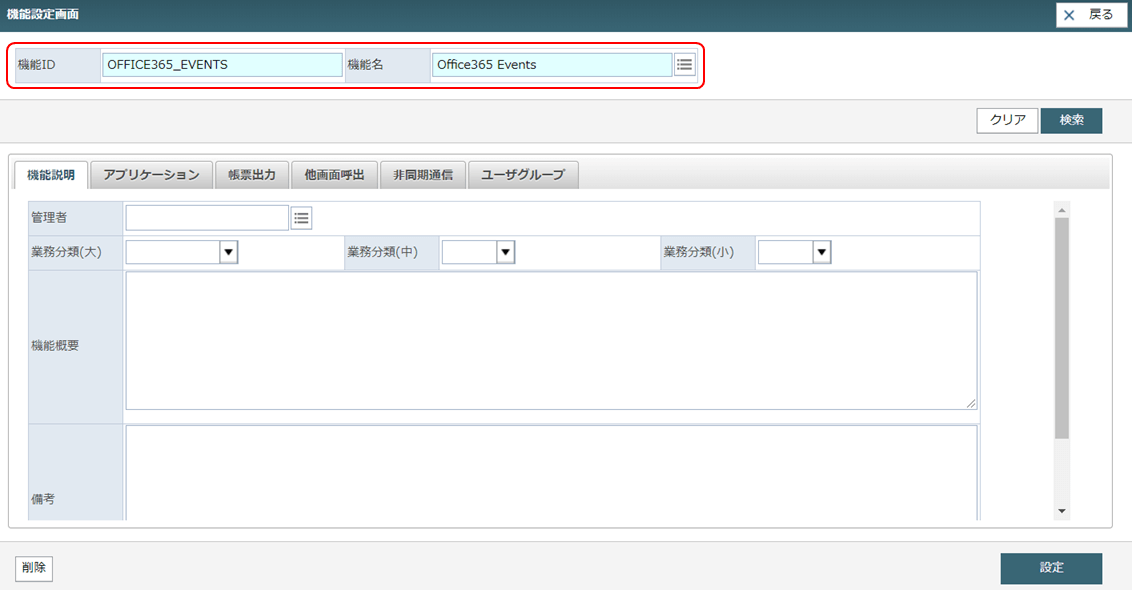
Task: Switch to the 非同期通信 tab
Action: point(423,175)
